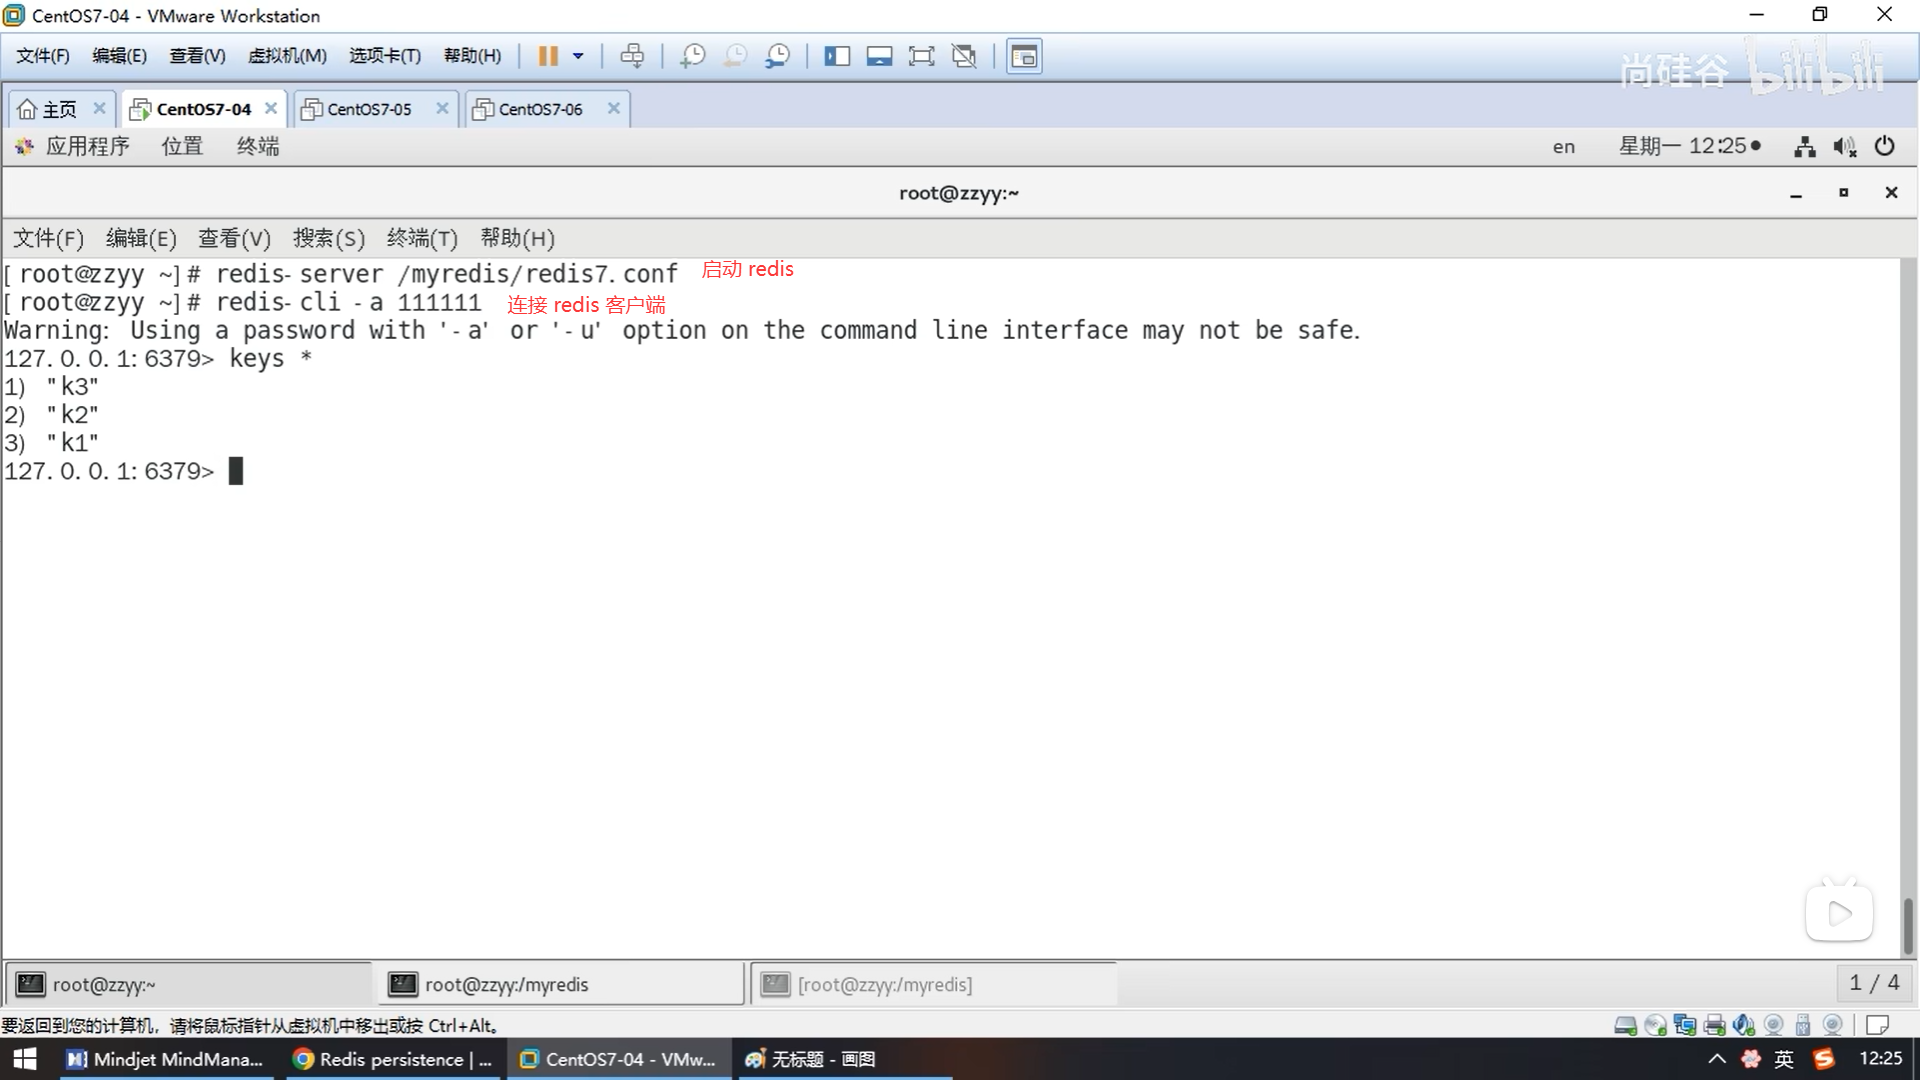Toggle Unity mode icon in toolbar
Image resolution: width=1920 pixels, height=1080 pixels.
click(964, 56)
